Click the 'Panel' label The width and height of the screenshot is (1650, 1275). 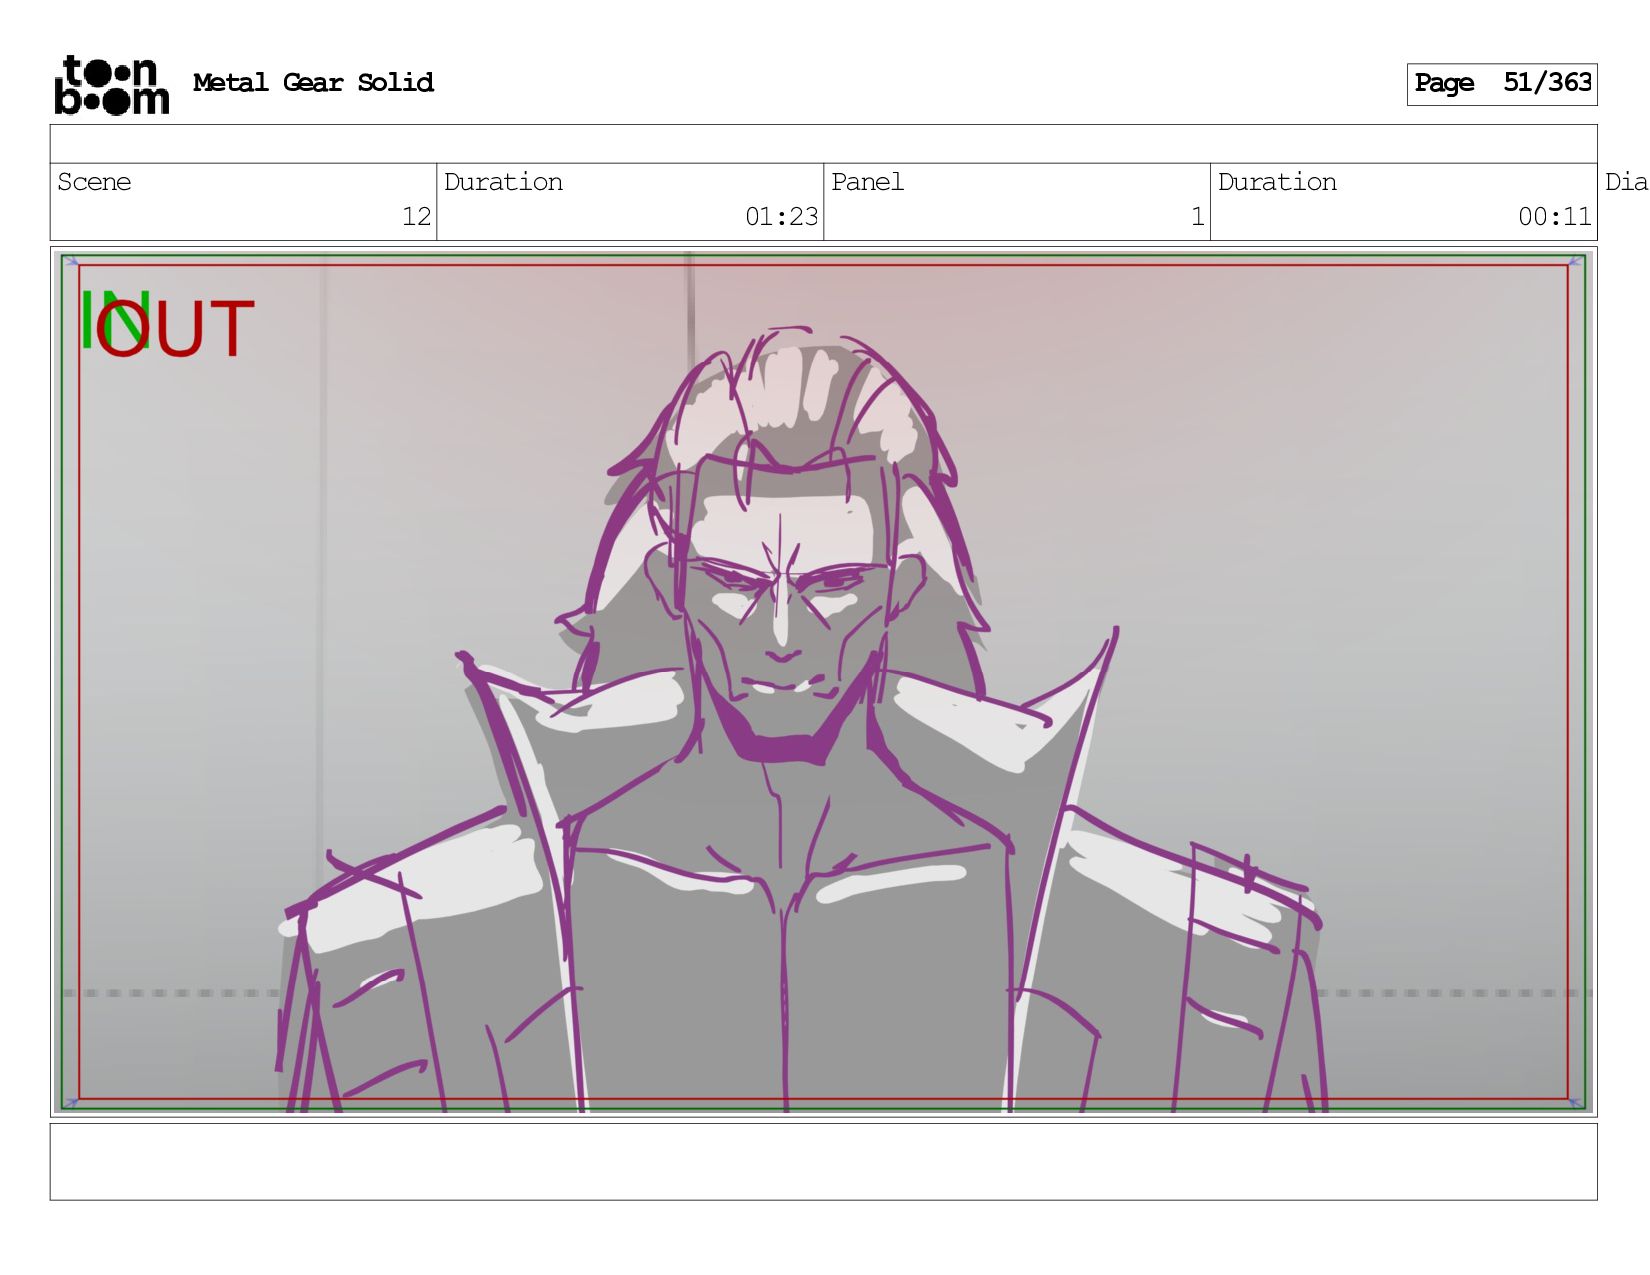pos(867,182)
